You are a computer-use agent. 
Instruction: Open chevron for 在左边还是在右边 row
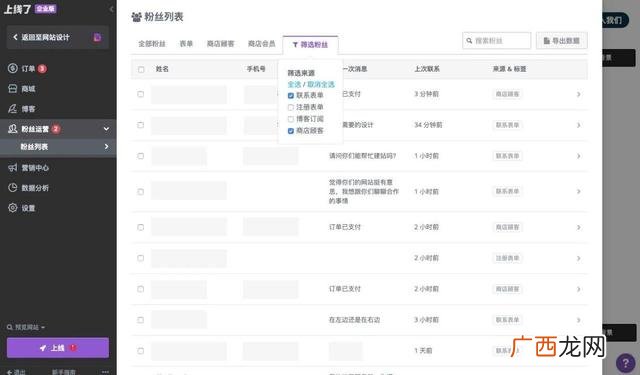click(578, 320)
